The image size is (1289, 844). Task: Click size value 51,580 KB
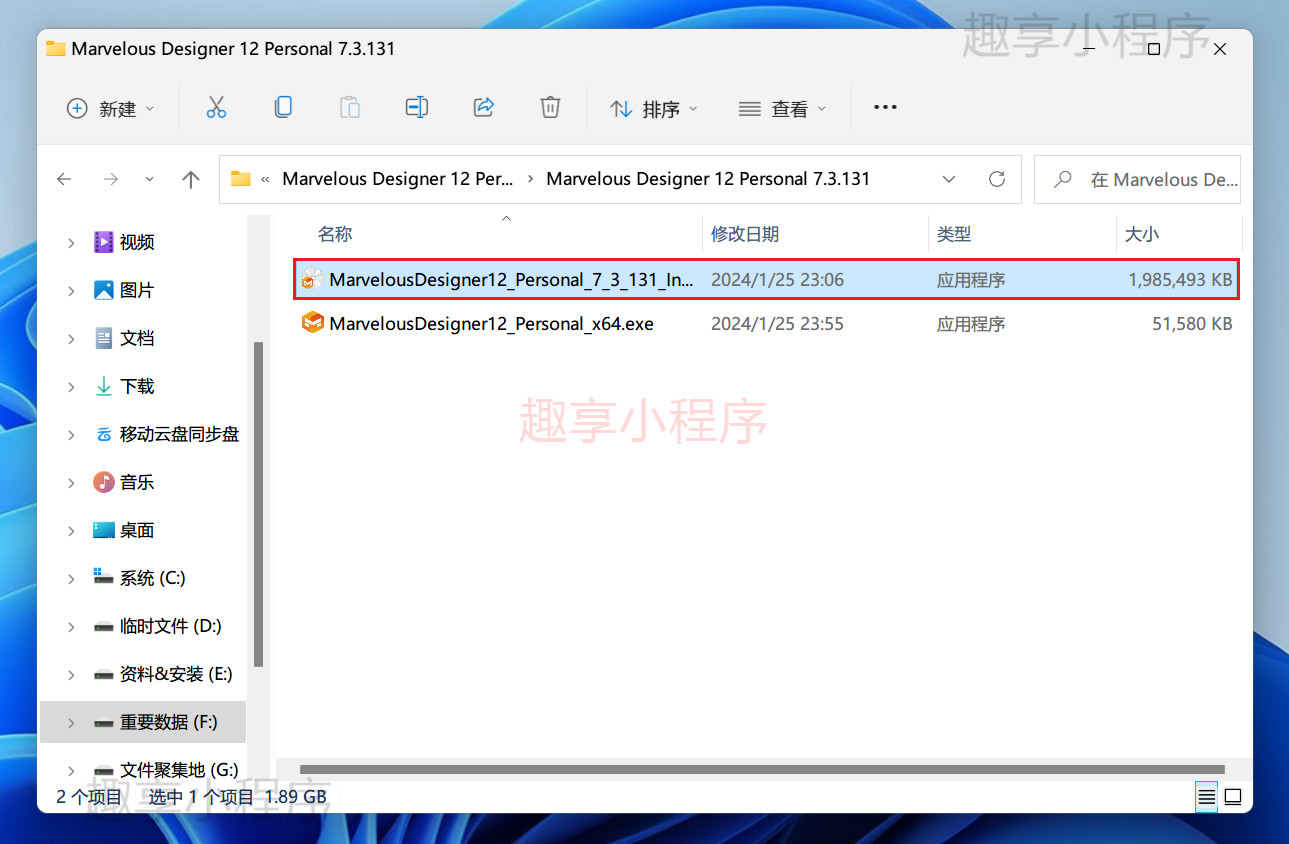tap(1192, 324)
